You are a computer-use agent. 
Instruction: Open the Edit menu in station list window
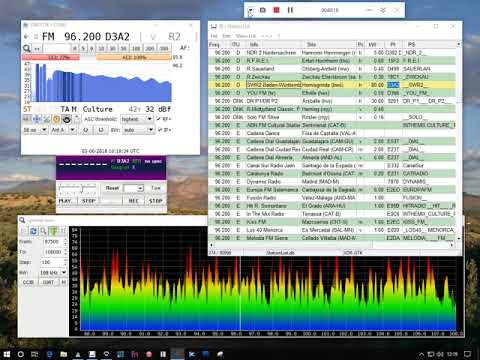point(226,36)
